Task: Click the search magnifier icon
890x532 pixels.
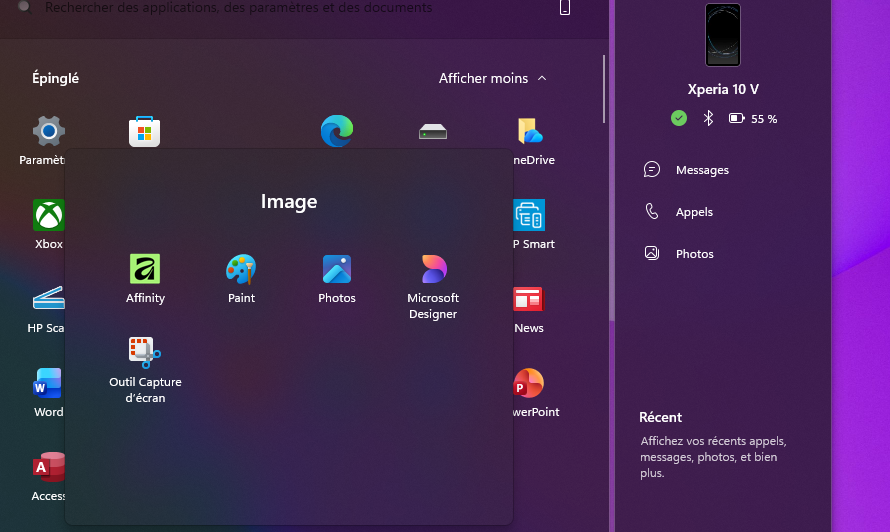Action: click(x=24, y=7)
